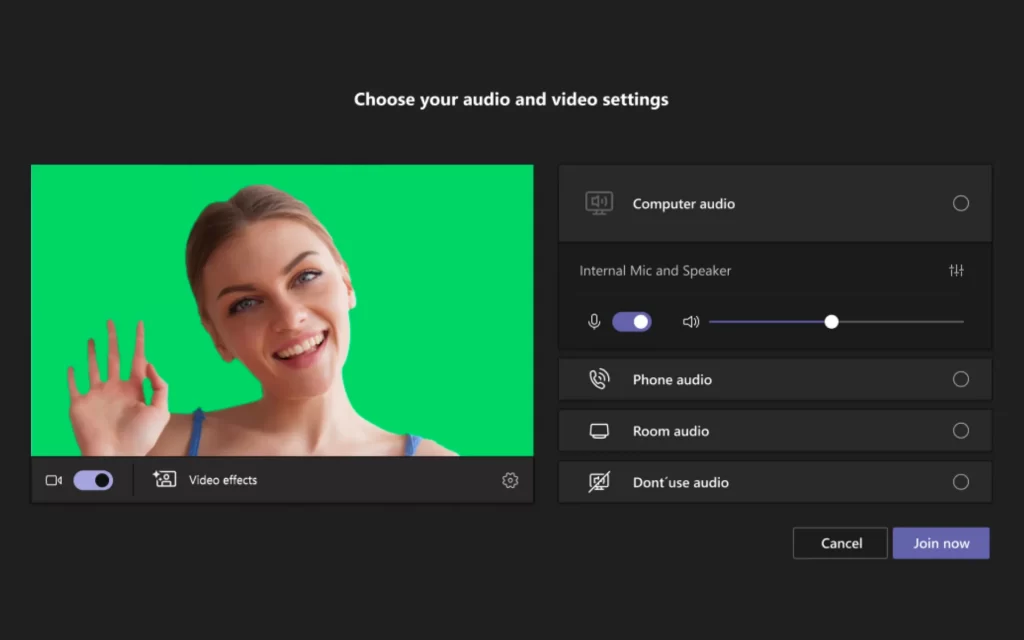Viewport: 1024px width, 640px height.
Task: Click the crossed-out audio icon
Action: (x=599, y=481)
